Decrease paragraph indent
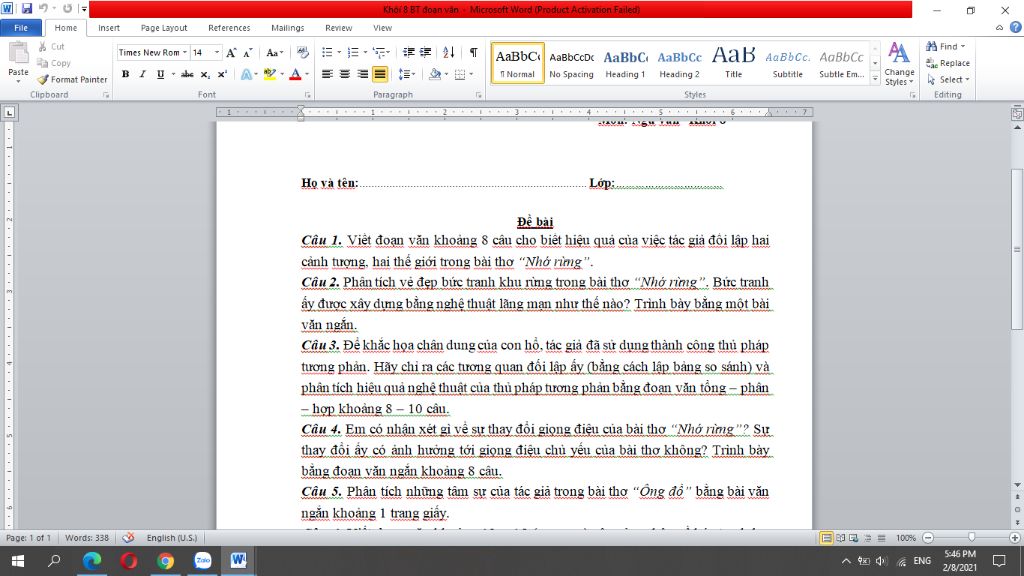Viewport: 1024px width, 576px height. pos(409,52)
